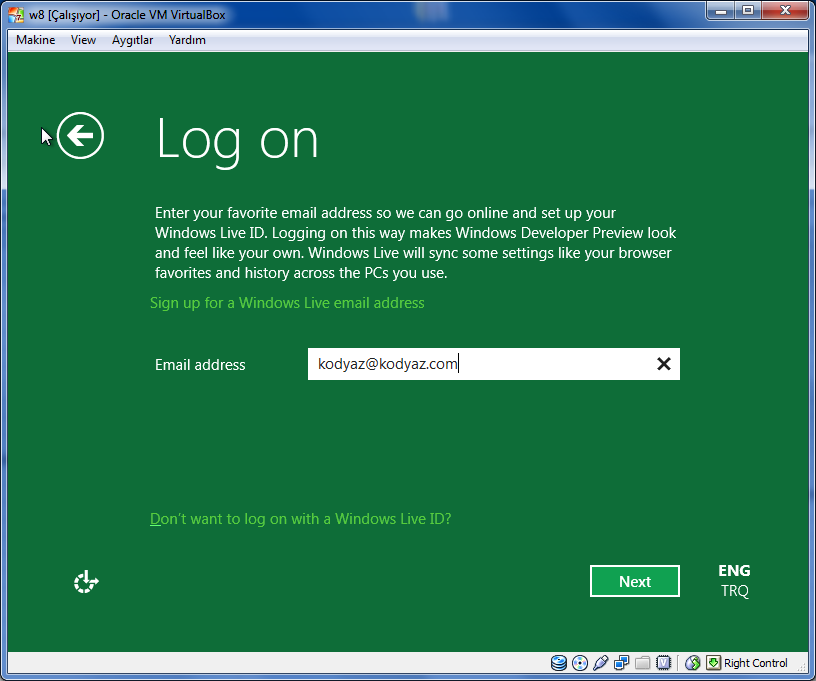Click the optical CD drive status icon

click(579, 663)
